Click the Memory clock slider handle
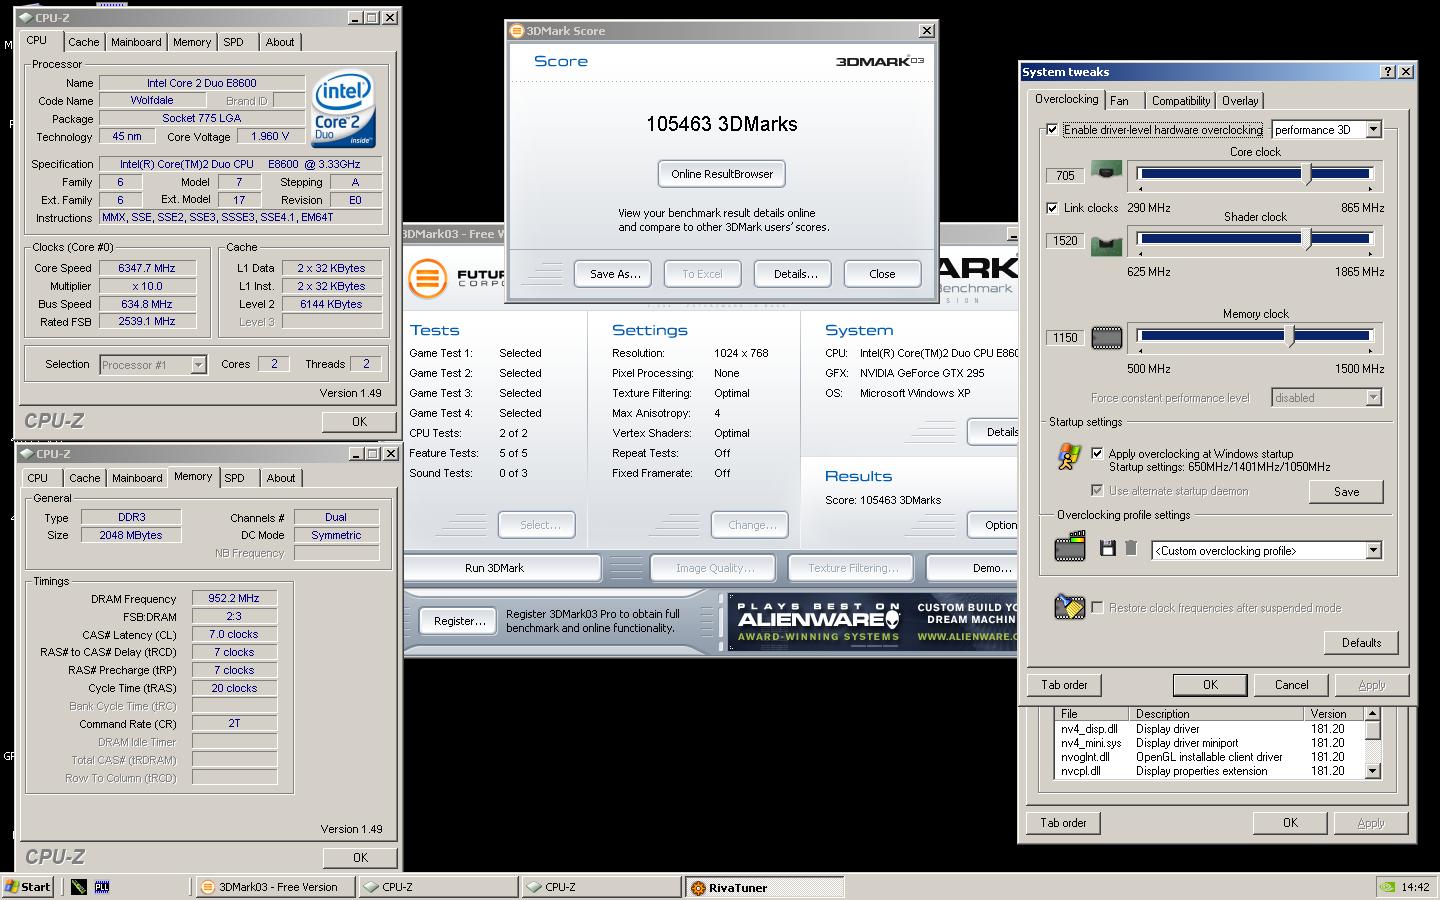This screenshot has height=900, width=1440. click(x=1290, y=336)
